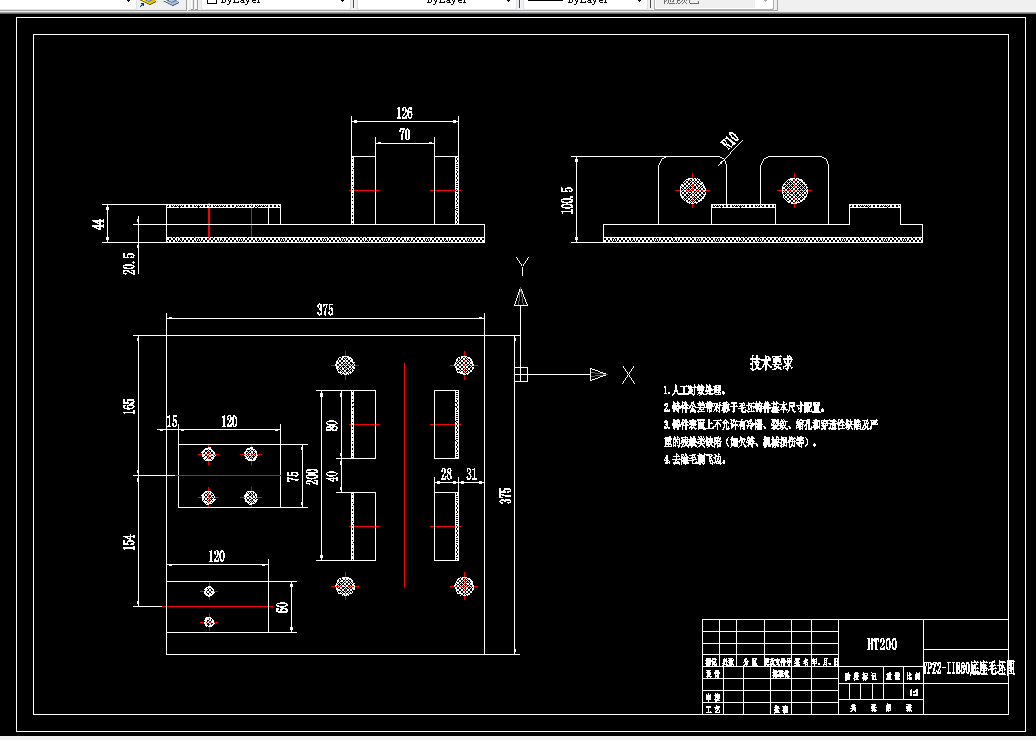Click the R10 radius label
This screenshot has width=1036, height=740.
click(731, 141)
